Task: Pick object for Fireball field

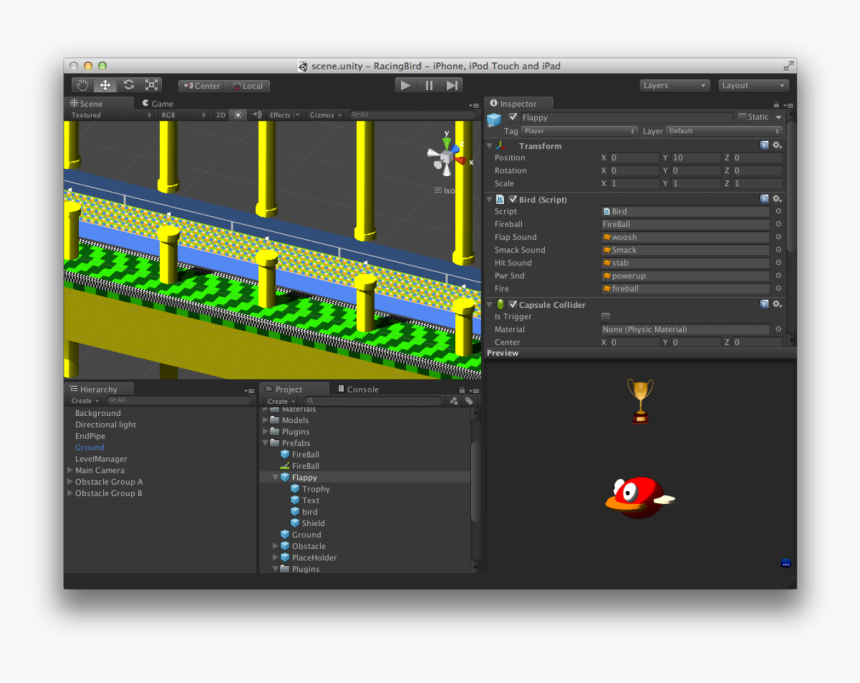Action: coord(778,224)
